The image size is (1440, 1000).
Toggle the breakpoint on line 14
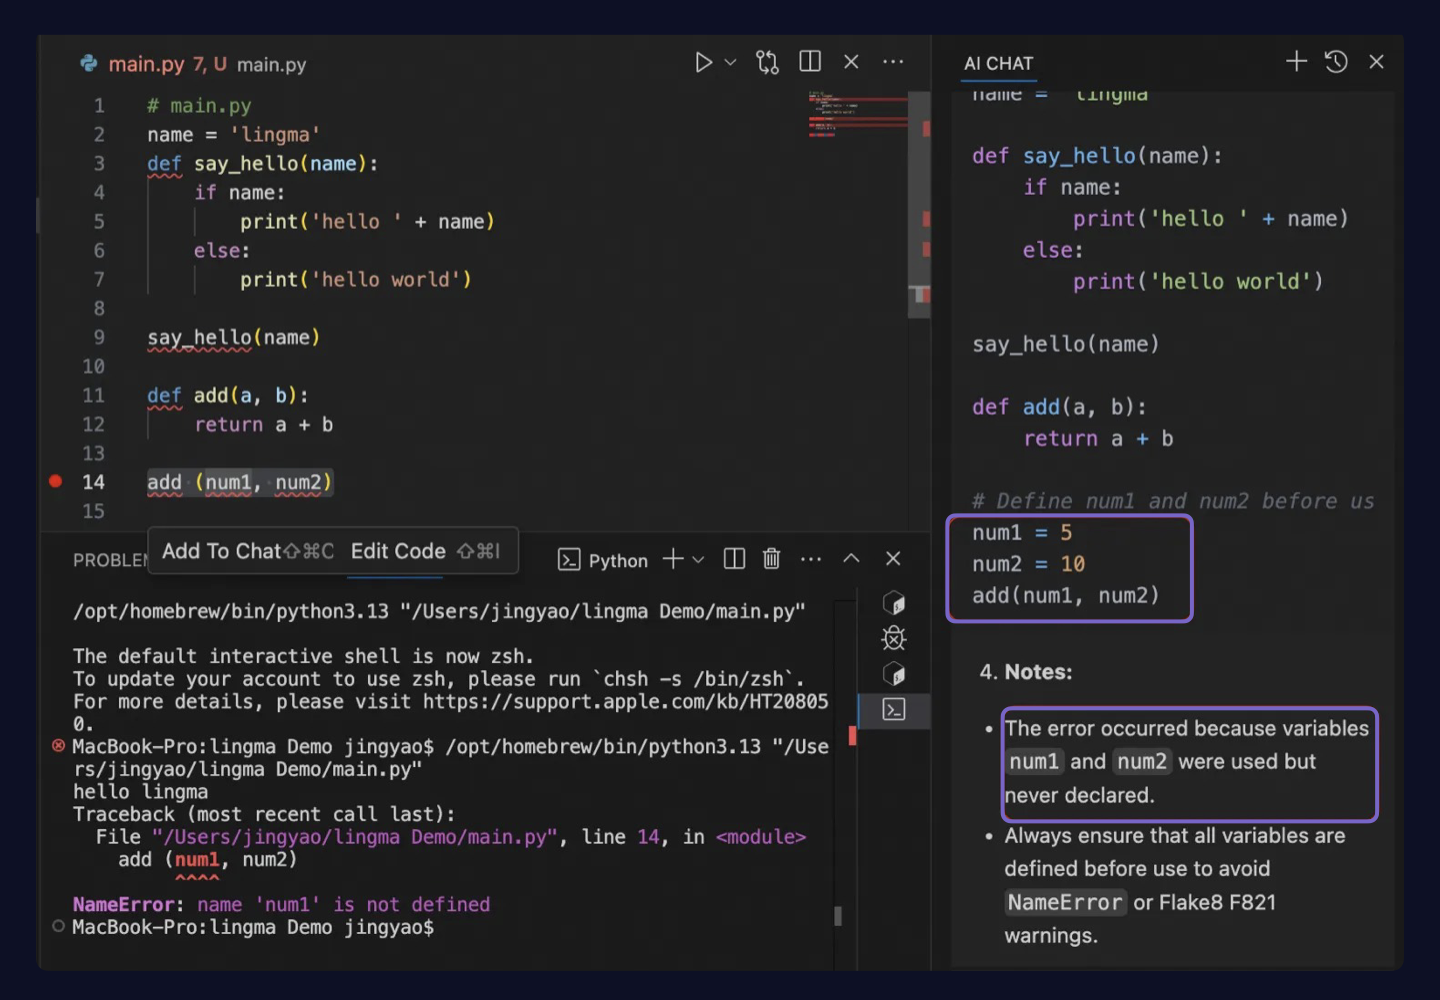coord(55,481)
